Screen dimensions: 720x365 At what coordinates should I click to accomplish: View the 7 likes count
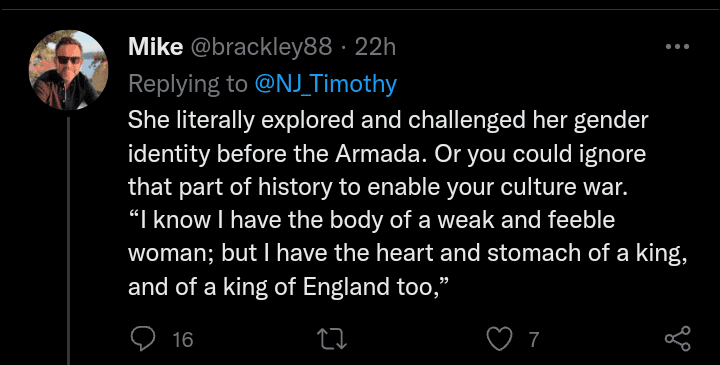(533, 340)
